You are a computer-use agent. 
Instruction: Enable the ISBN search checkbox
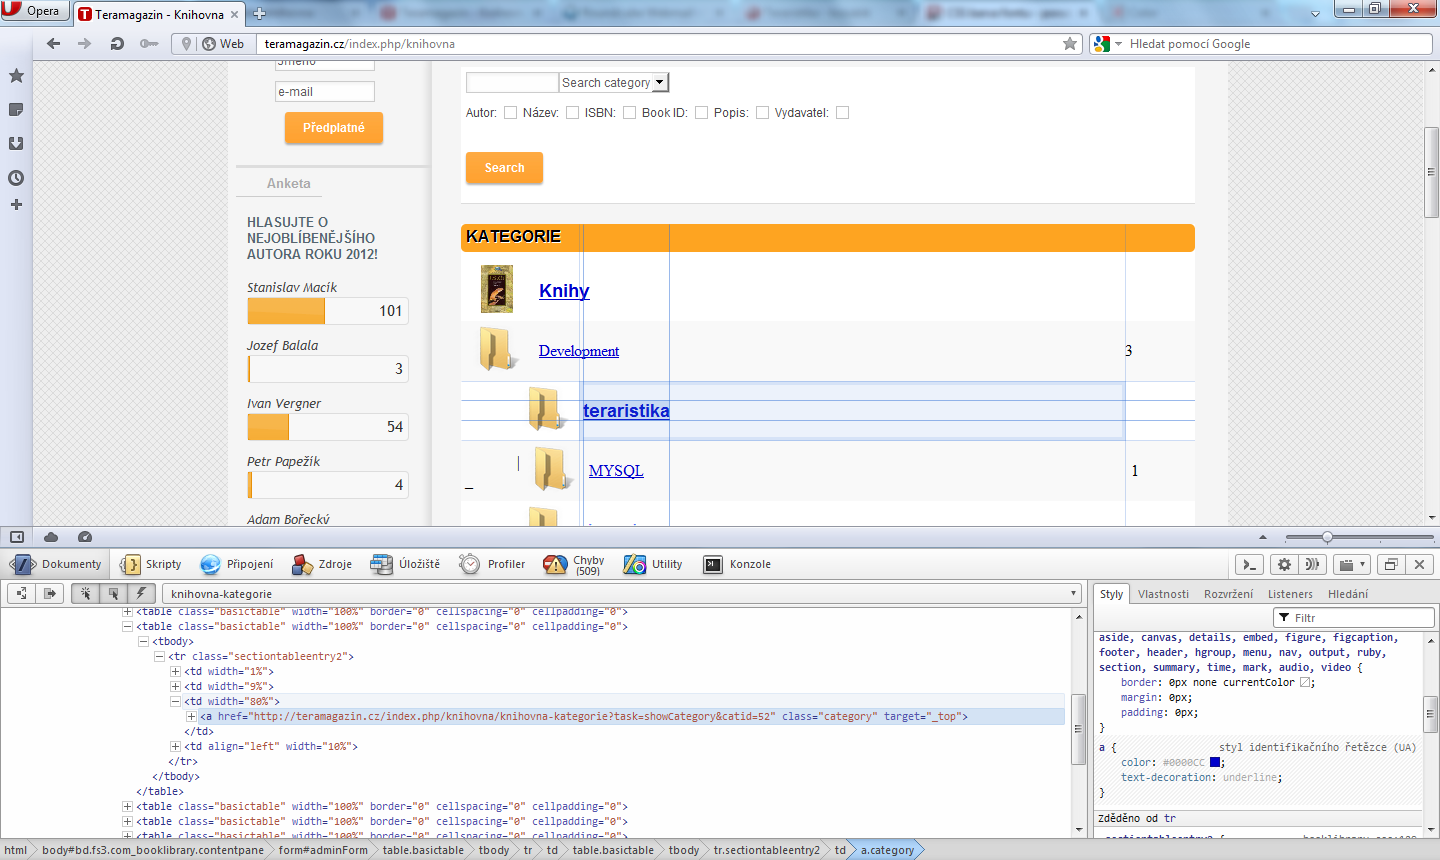point(629,113)
